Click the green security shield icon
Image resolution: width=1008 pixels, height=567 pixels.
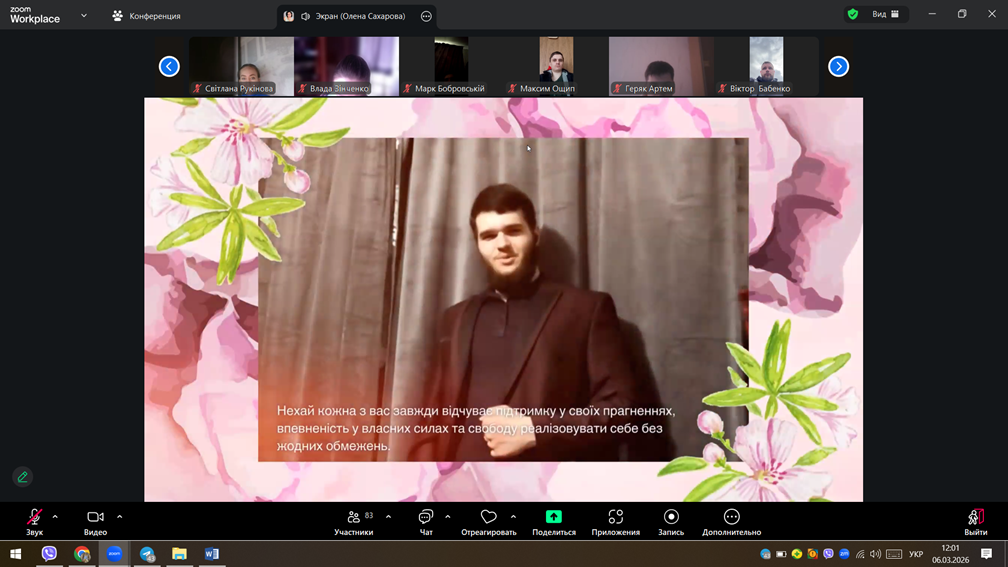point(852,14)
